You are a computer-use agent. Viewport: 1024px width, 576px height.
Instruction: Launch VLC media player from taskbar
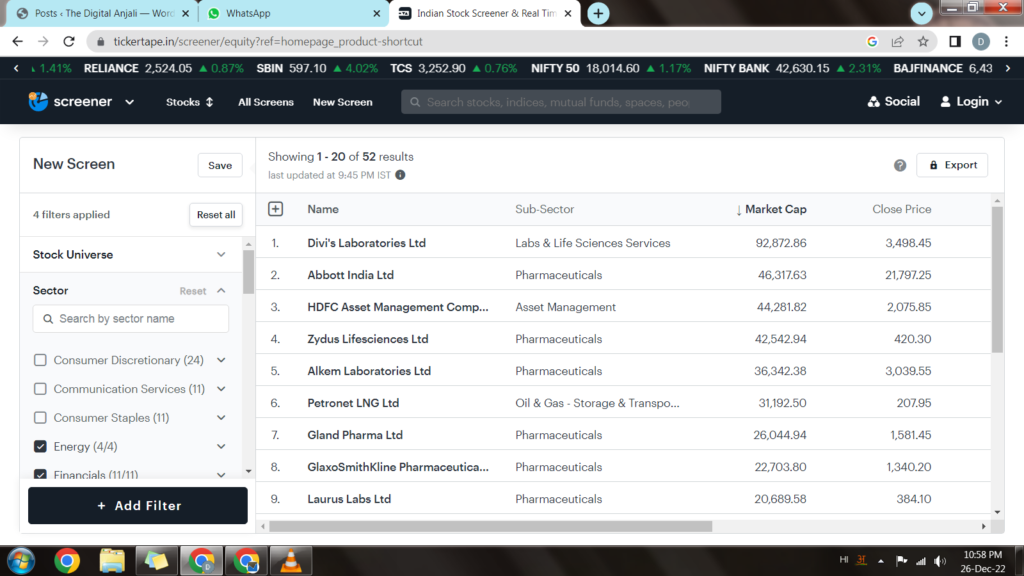291,561
